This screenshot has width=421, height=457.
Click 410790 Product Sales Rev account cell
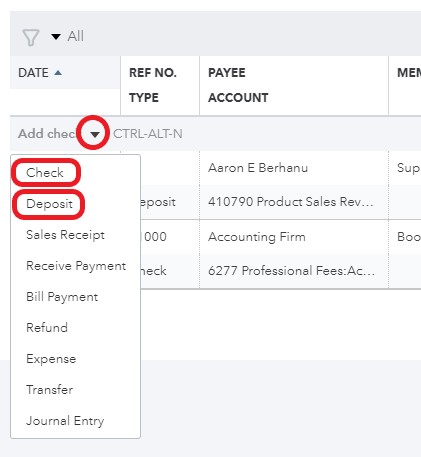pos(291,202)
